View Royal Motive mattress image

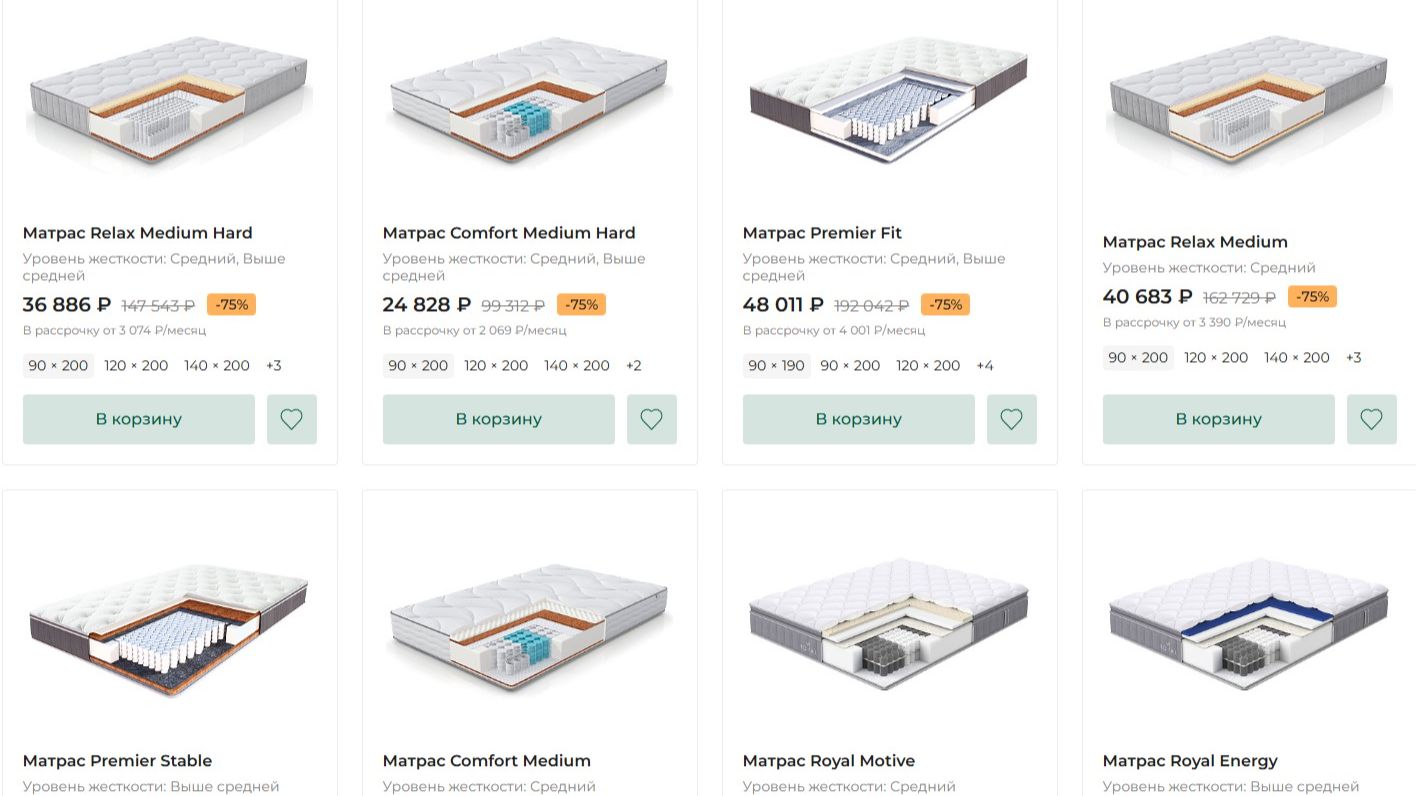pos(889,625)
